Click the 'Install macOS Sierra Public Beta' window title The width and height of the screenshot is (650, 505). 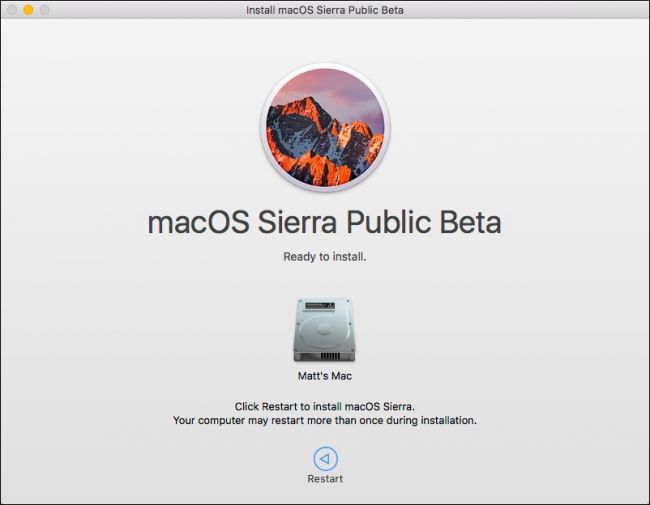click(x=325, y=10)
